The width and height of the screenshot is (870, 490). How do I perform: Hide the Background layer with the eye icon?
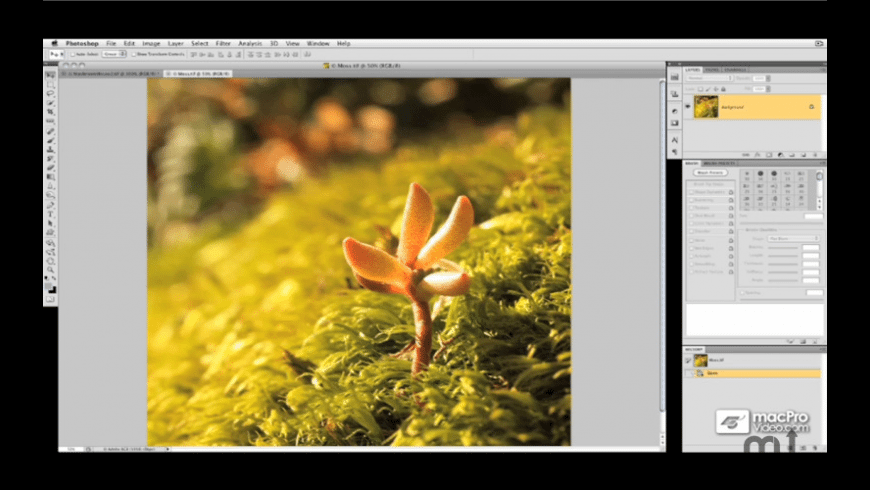click(x=688, y=107)
